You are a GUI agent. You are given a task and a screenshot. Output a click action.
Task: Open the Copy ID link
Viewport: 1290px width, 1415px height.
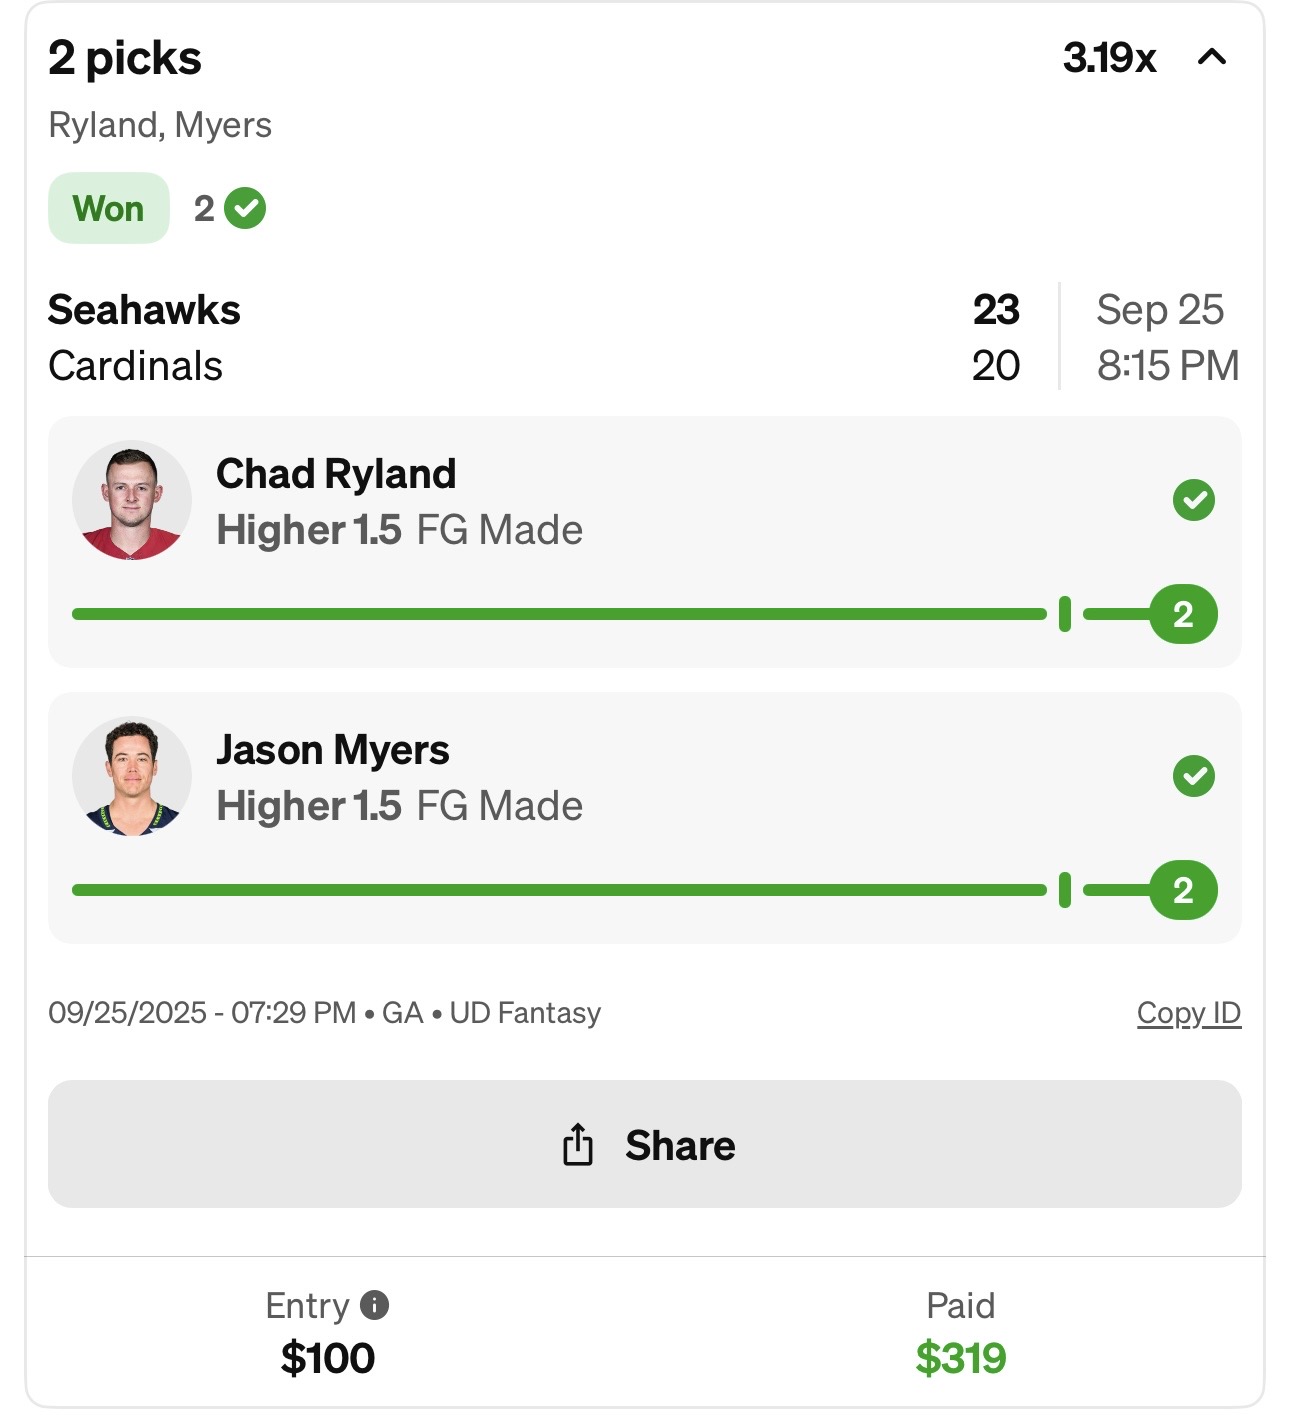click(1188, 1013)
